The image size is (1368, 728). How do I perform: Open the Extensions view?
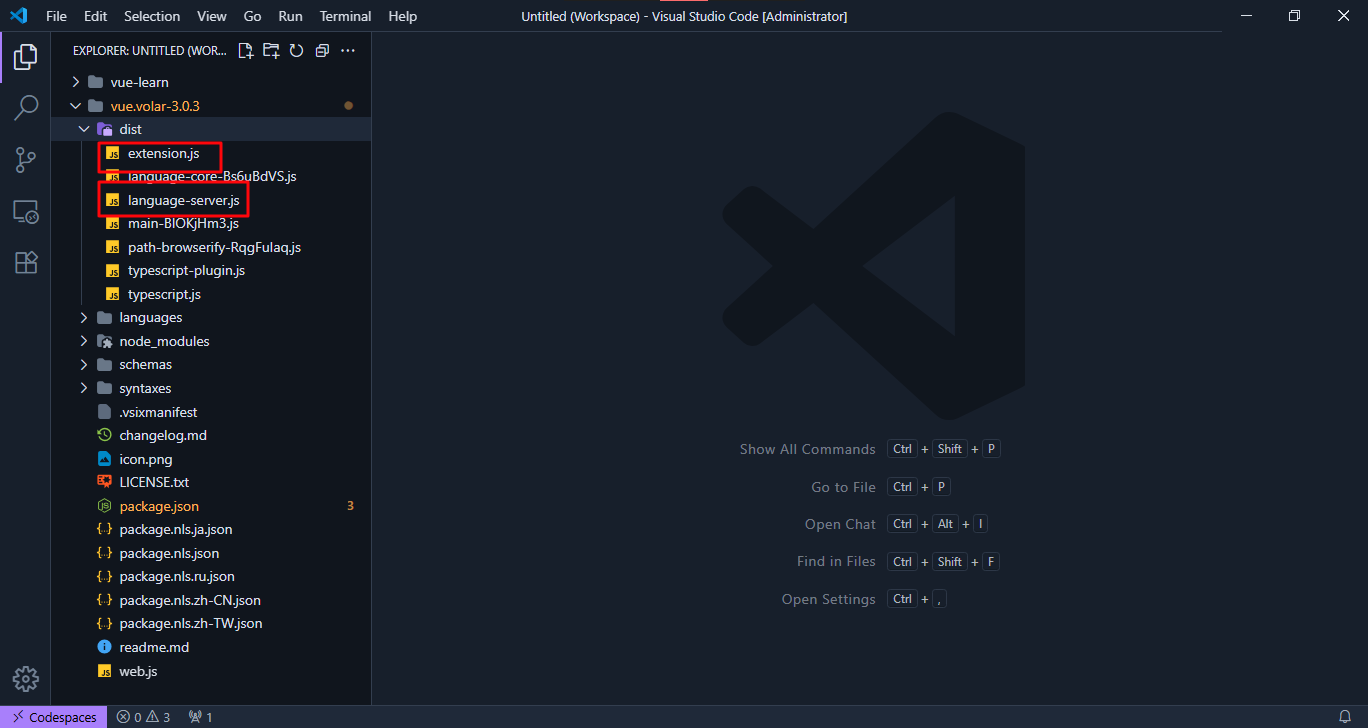coord(25,262)
